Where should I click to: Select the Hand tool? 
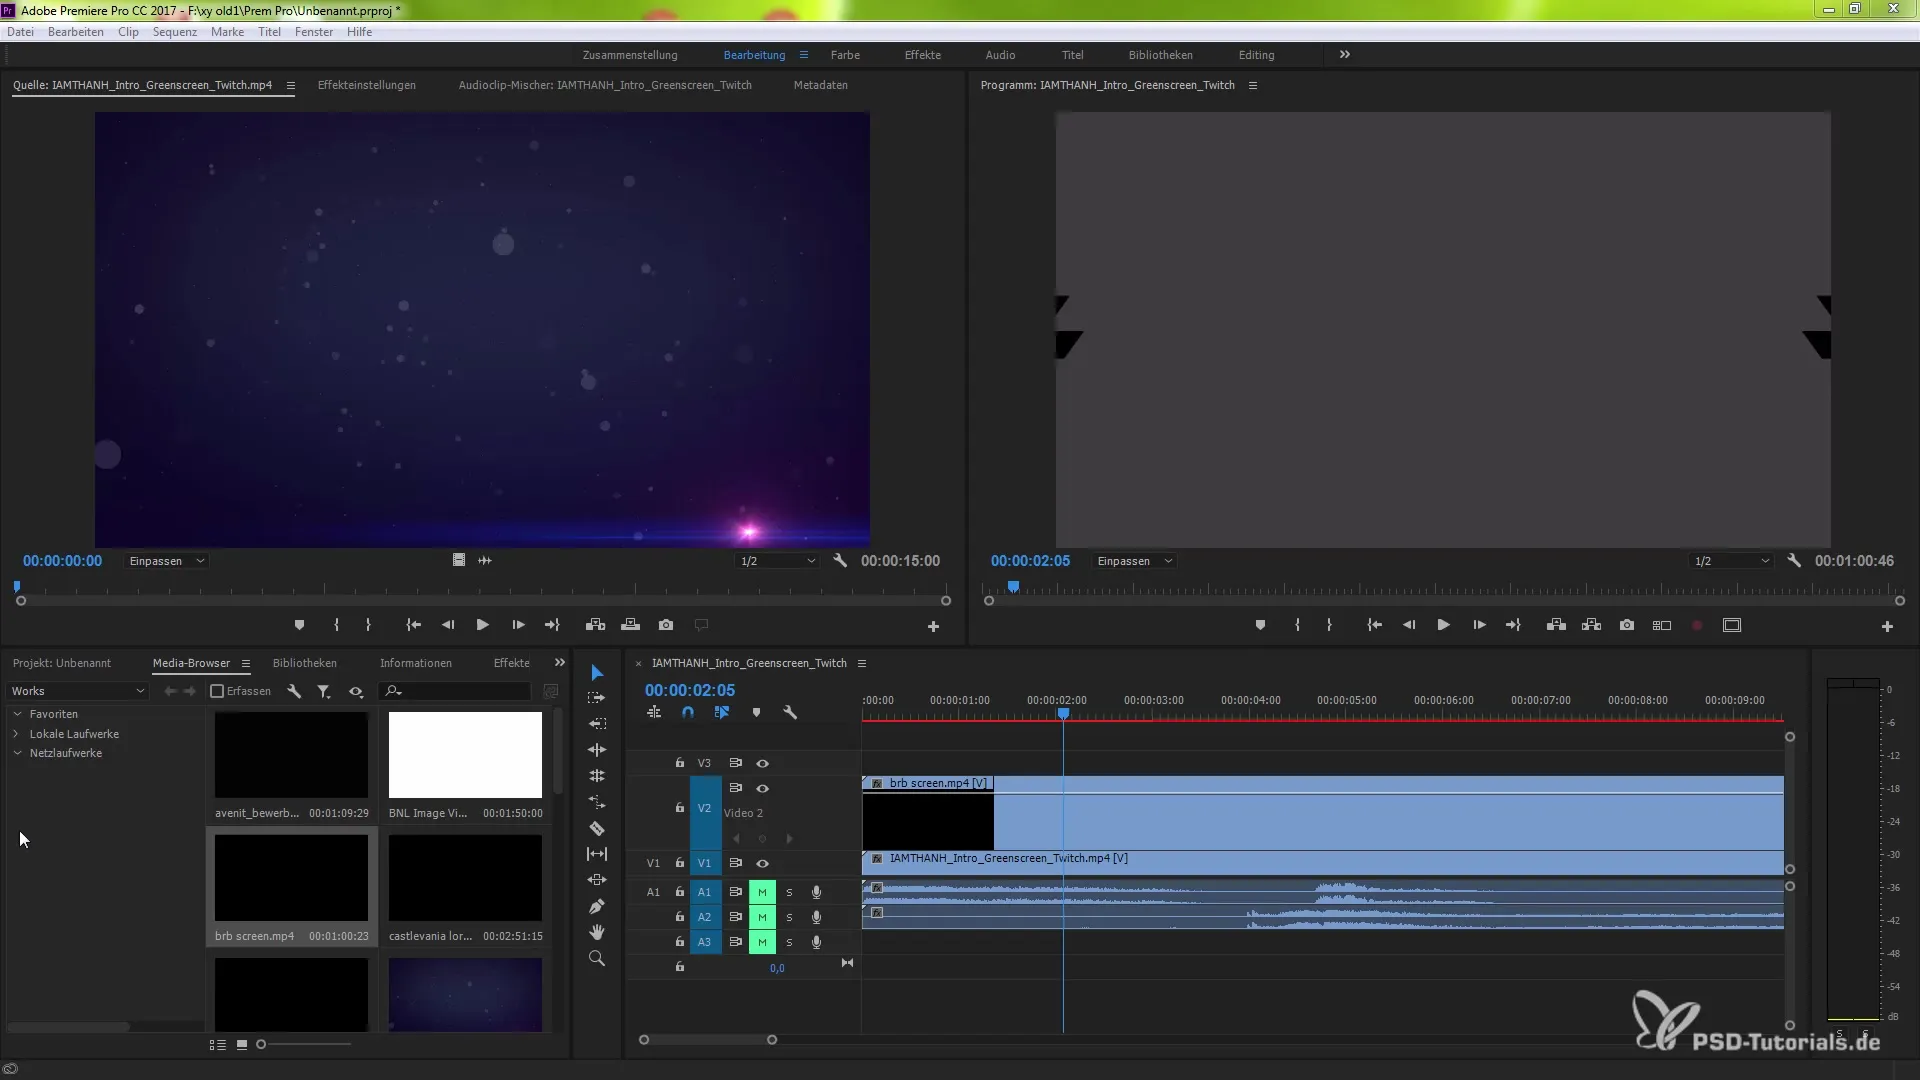tap(597, 932)
